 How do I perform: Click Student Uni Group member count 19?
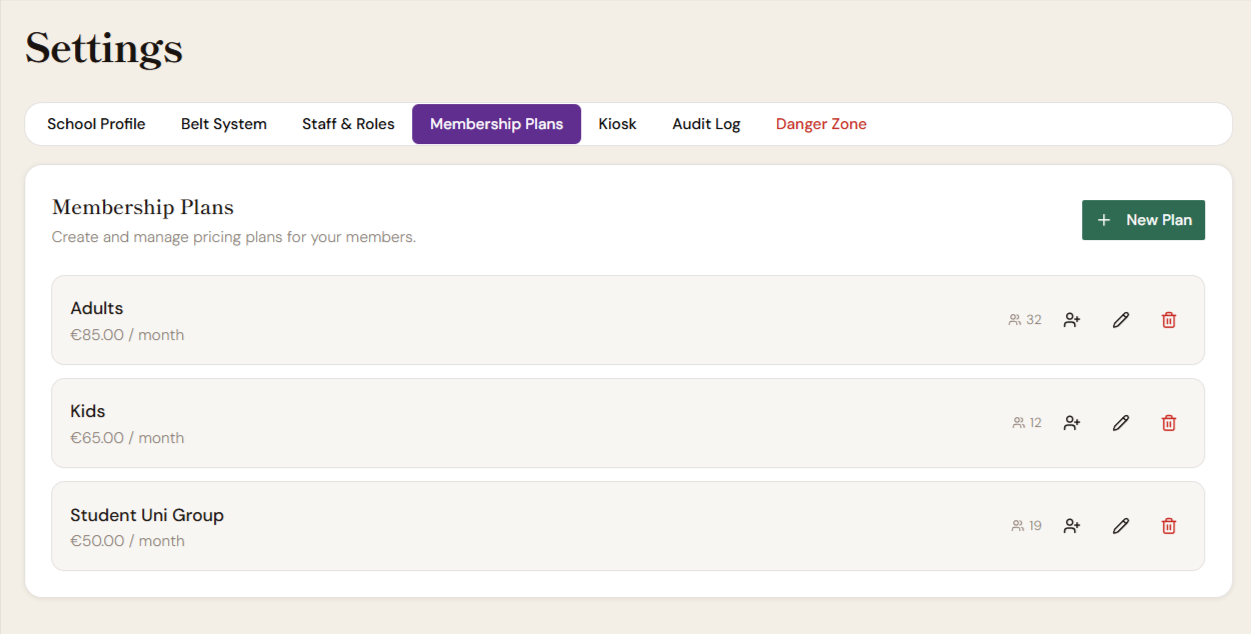click(x=1027, y=526)
